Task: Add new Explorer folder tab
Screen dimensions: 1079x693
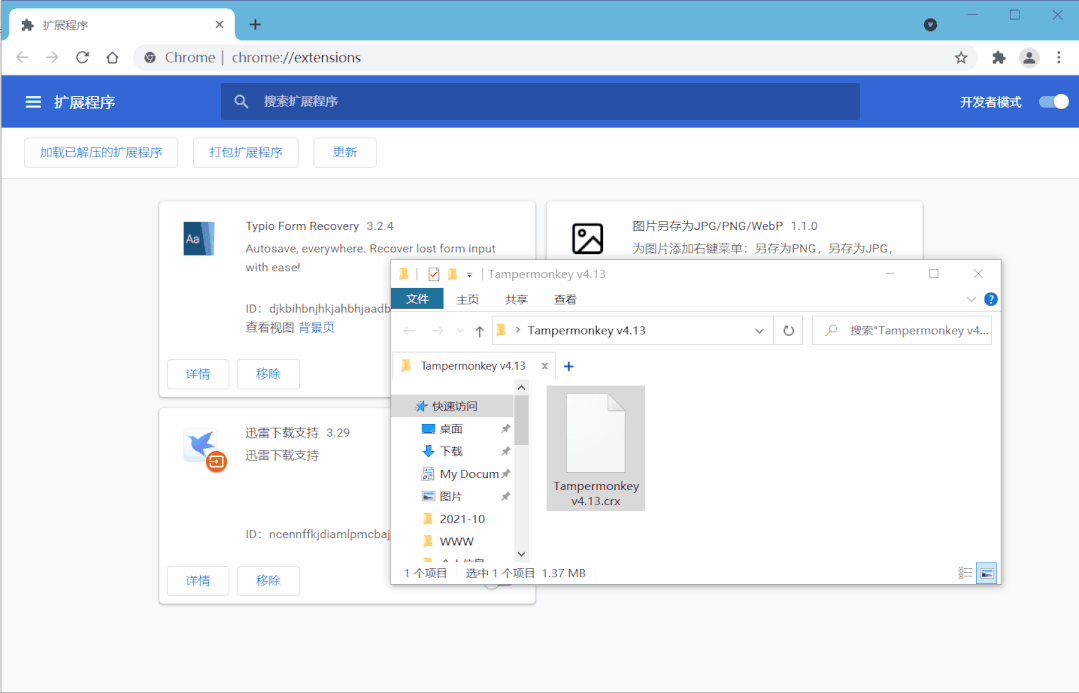Action: coord(568,366)
